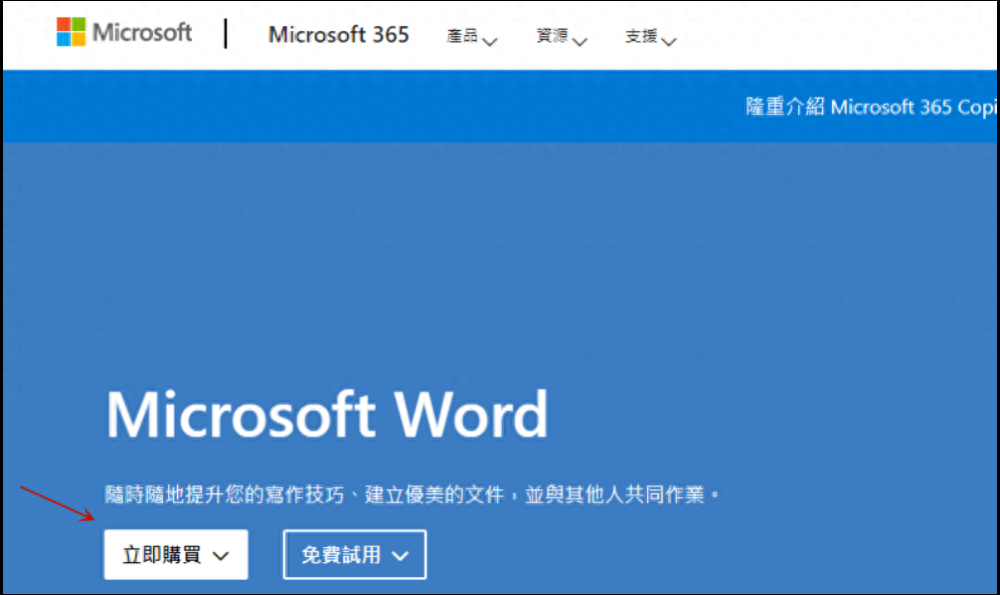This screenshot has width=1000, height=595.
Task: Expand the 產品 menu
Action: pos(471,37)
